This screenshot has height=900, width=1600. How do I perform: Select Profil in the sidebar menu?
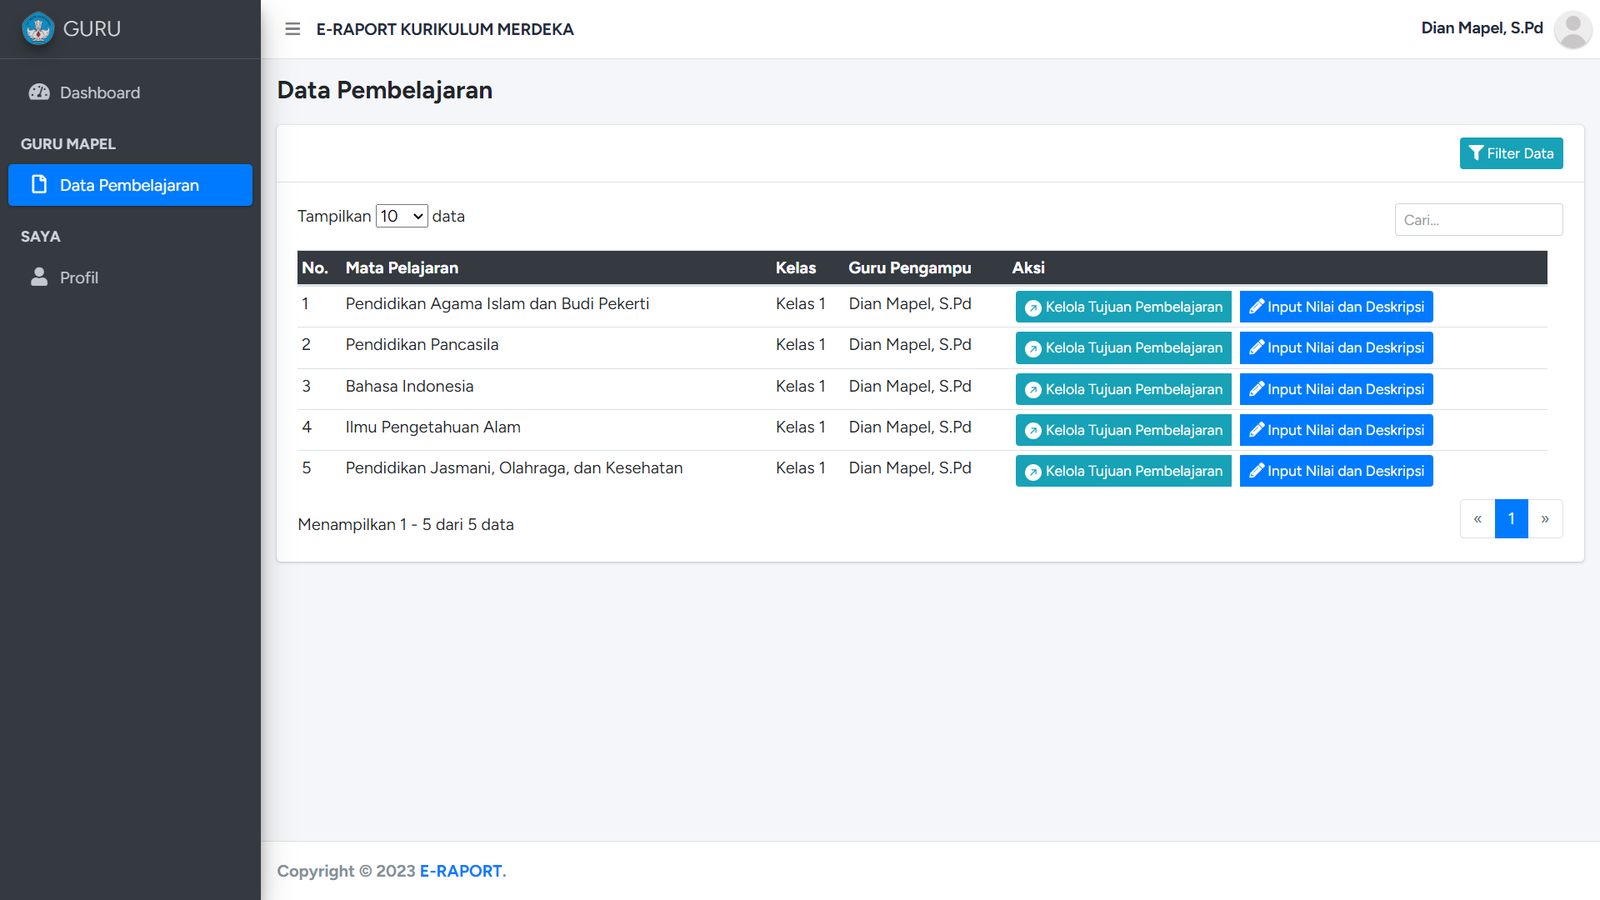point(79,278)
